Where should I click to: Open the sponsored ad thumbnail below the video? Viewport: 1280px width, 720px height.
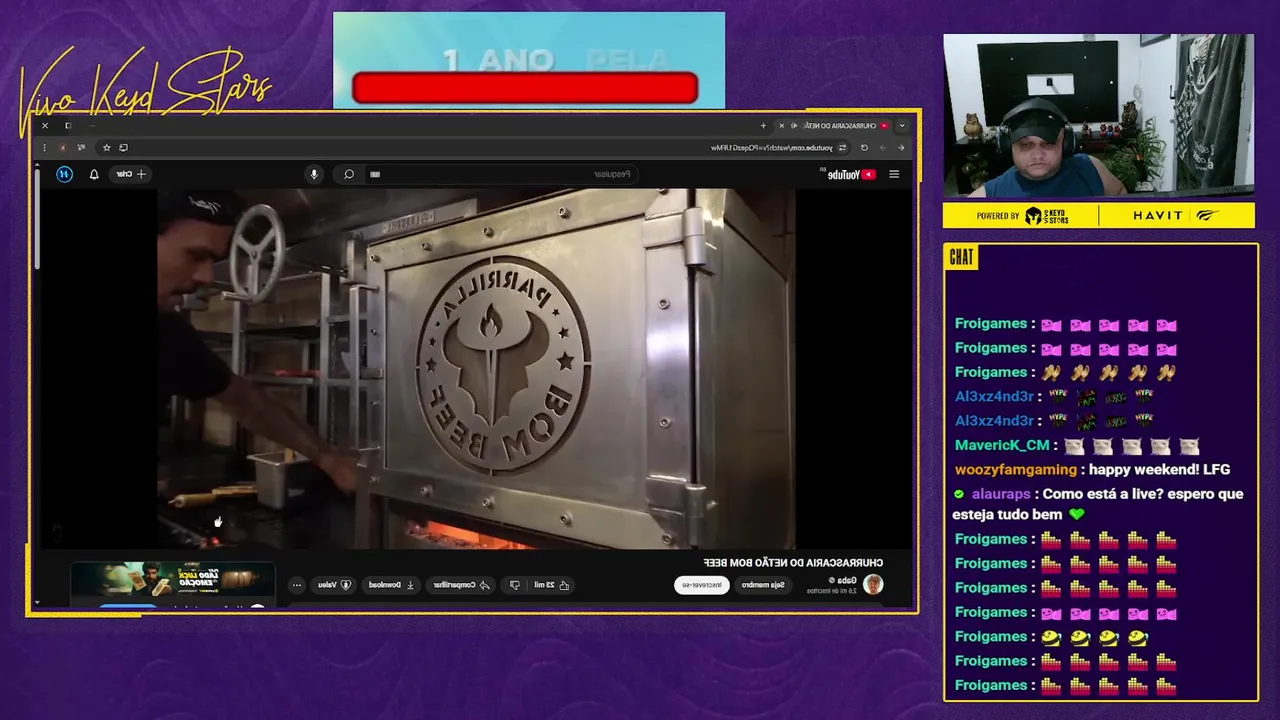coord(172,580)
